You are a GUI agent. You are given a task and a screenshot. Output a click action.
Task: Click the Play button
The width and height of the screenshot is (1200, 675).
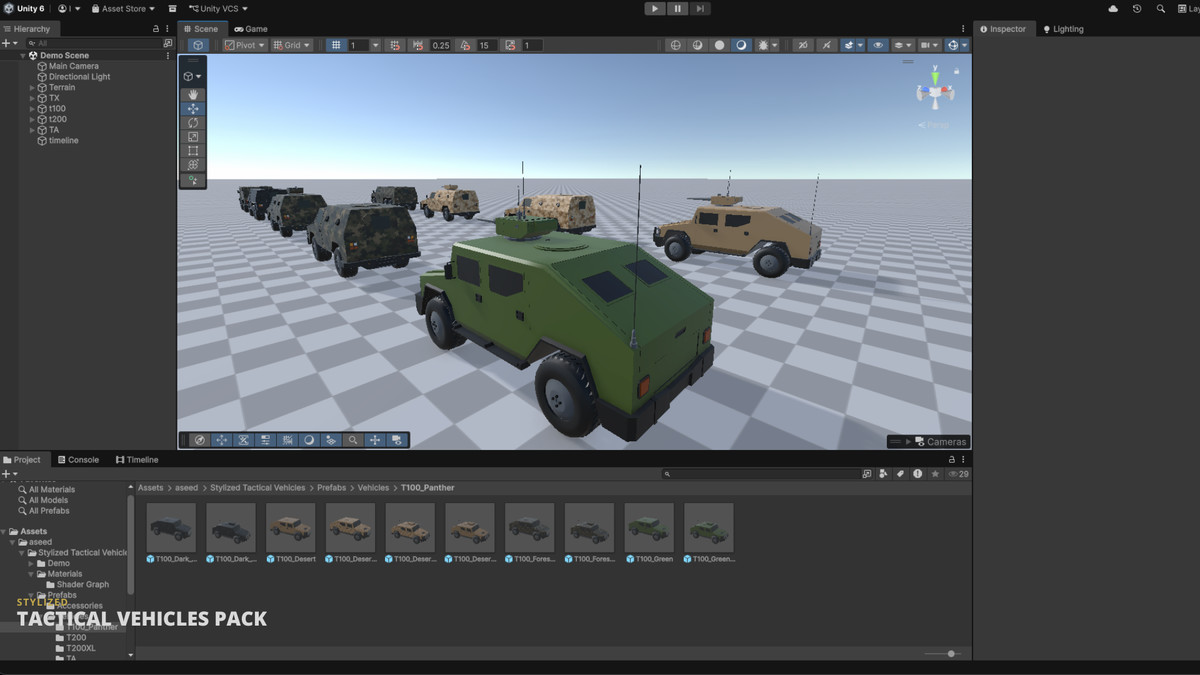[x=654, y=9]
